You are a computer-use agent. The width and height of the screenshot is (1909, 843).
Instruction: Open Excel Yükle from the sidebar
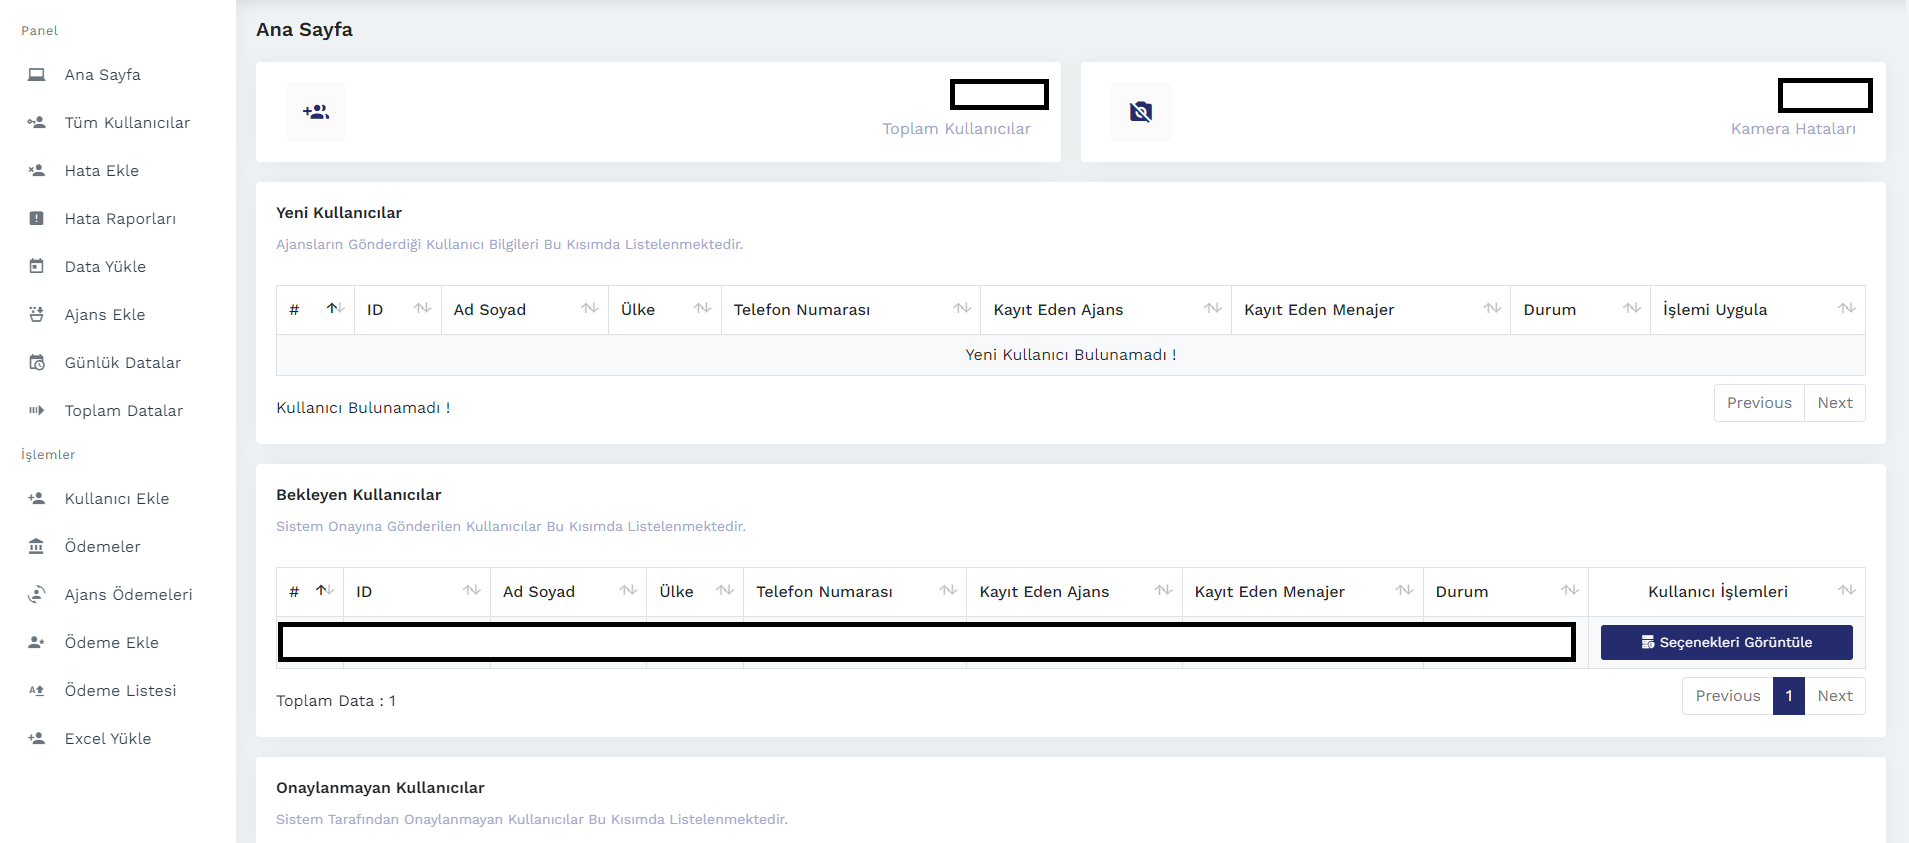(x=108, y=739)
